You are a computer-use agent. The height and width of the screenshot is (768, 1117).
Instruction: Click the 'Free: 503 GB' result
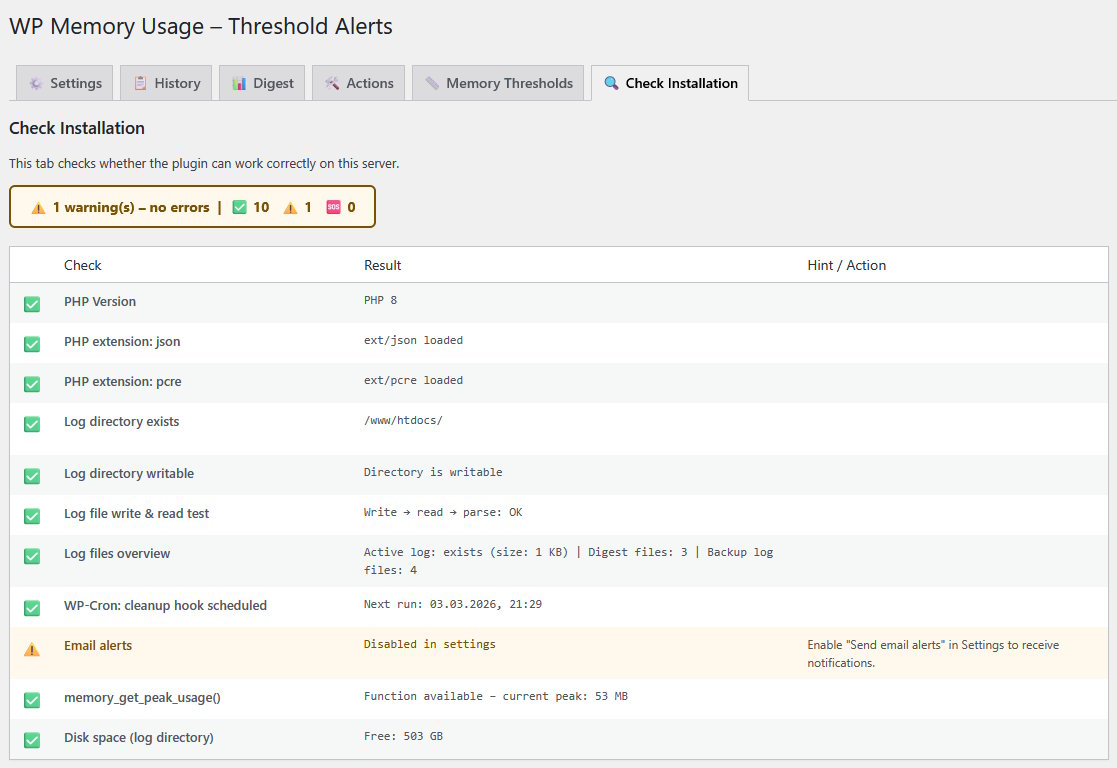[x=403, y=736]
